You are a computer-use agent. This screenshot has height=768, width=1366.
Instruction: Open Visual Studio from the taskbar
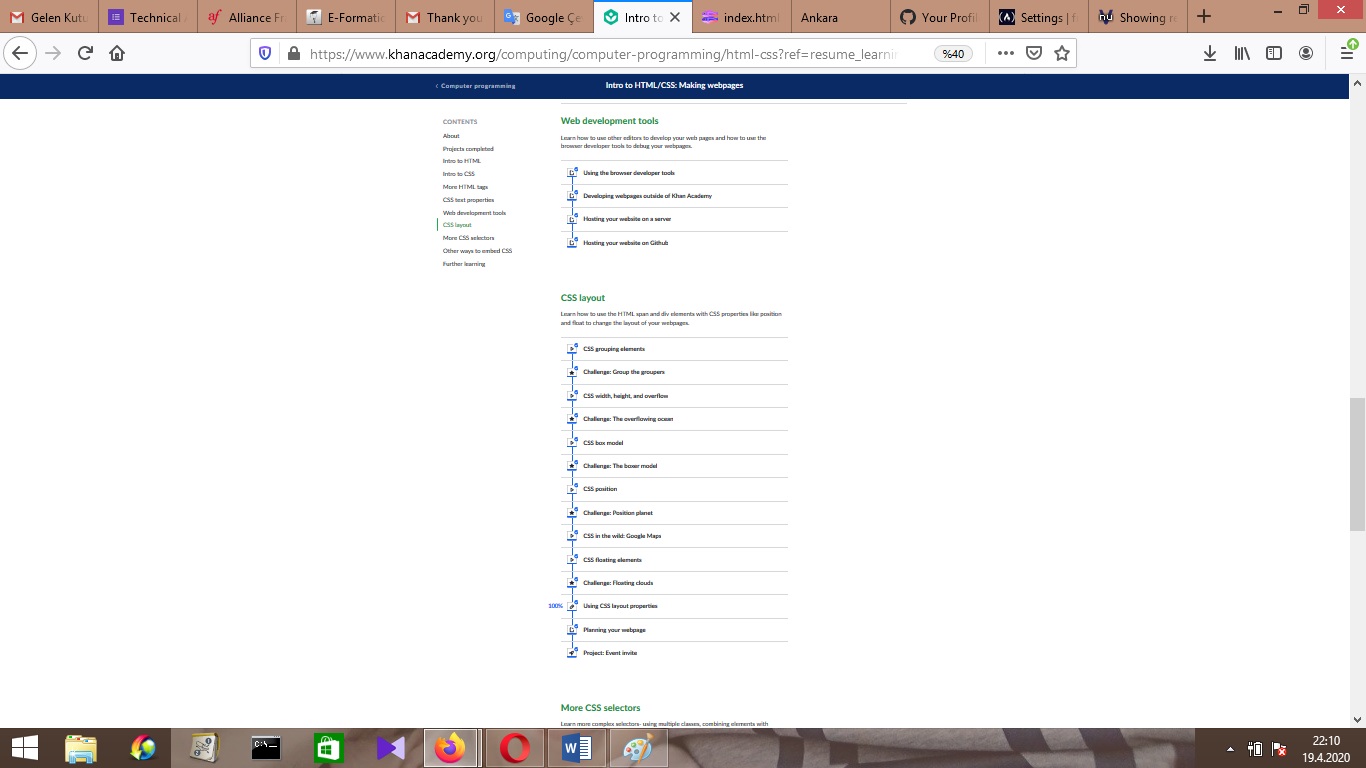[x=390, y=748]
